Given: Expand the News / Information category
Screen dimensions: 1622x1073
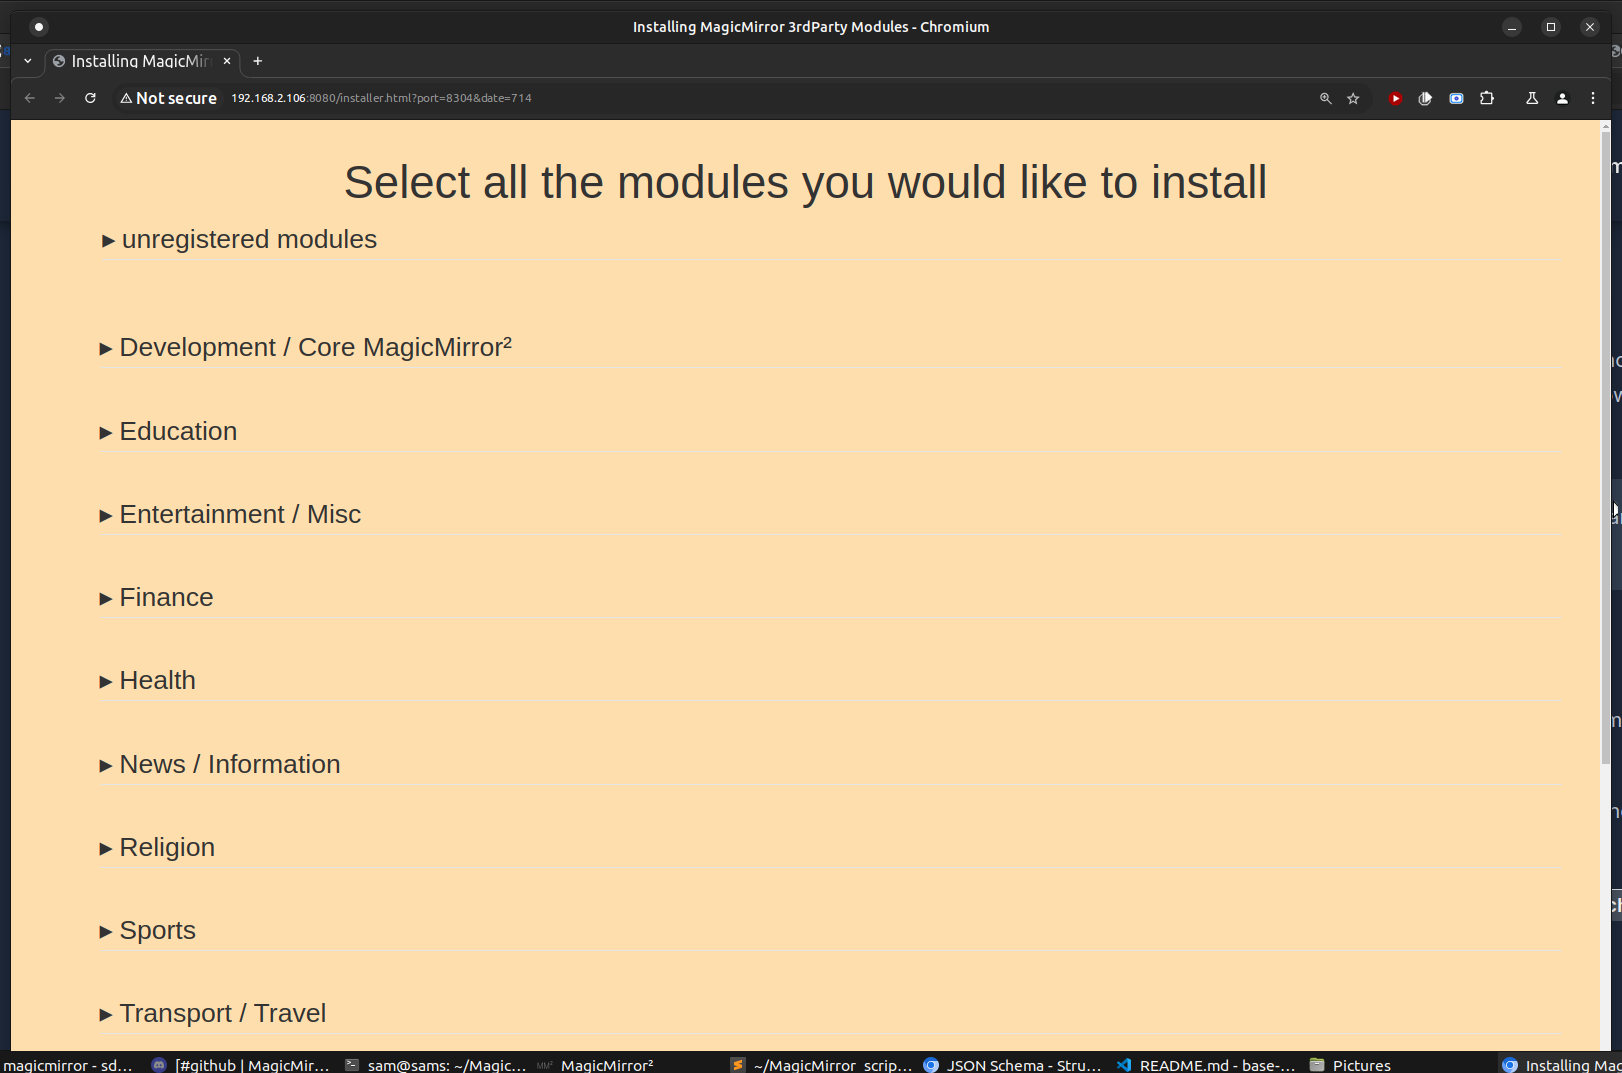Looking at the screenshot, I should click(x=220, y=764).
